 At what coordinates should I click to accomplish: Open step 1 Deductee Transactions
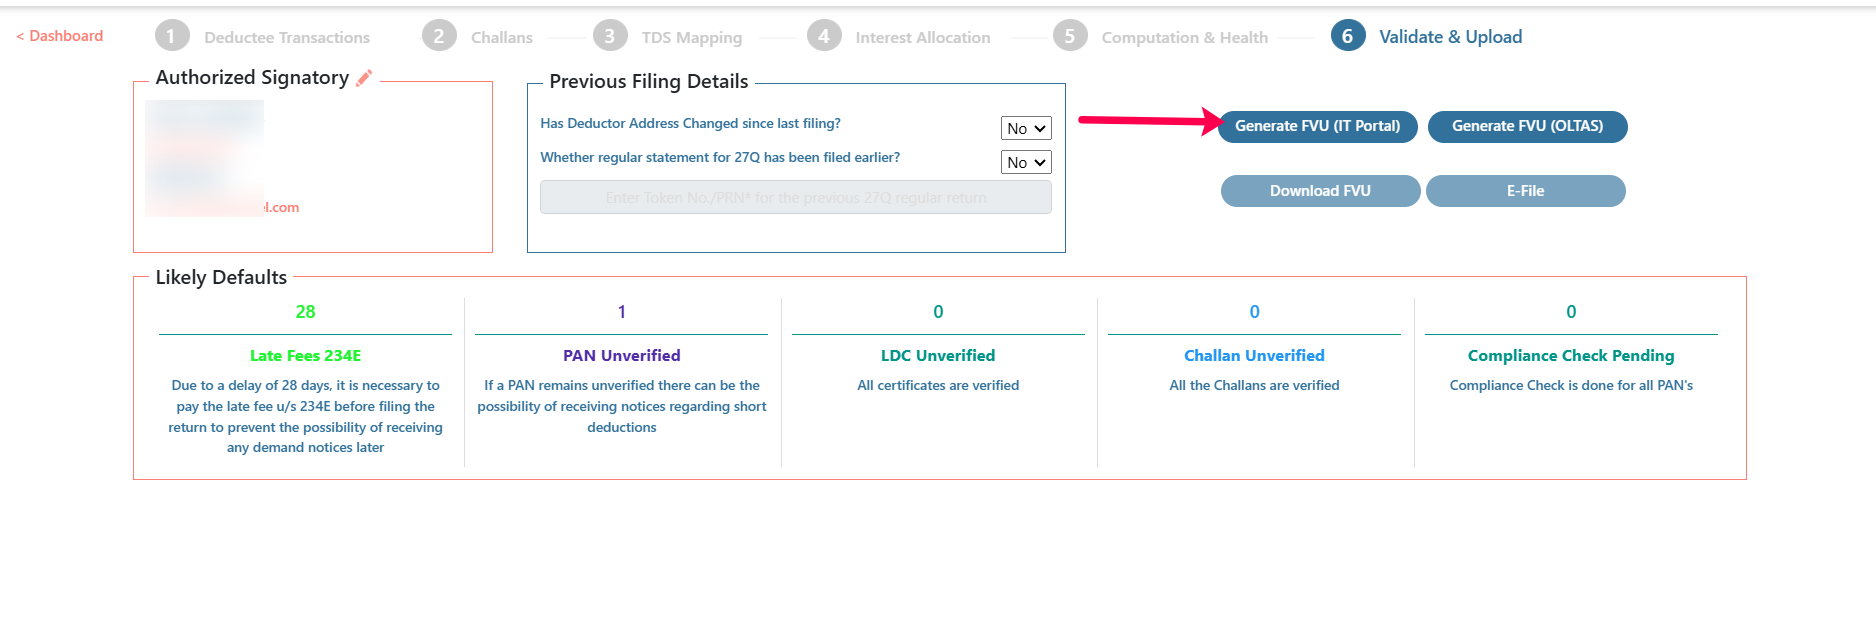(263, 37)
